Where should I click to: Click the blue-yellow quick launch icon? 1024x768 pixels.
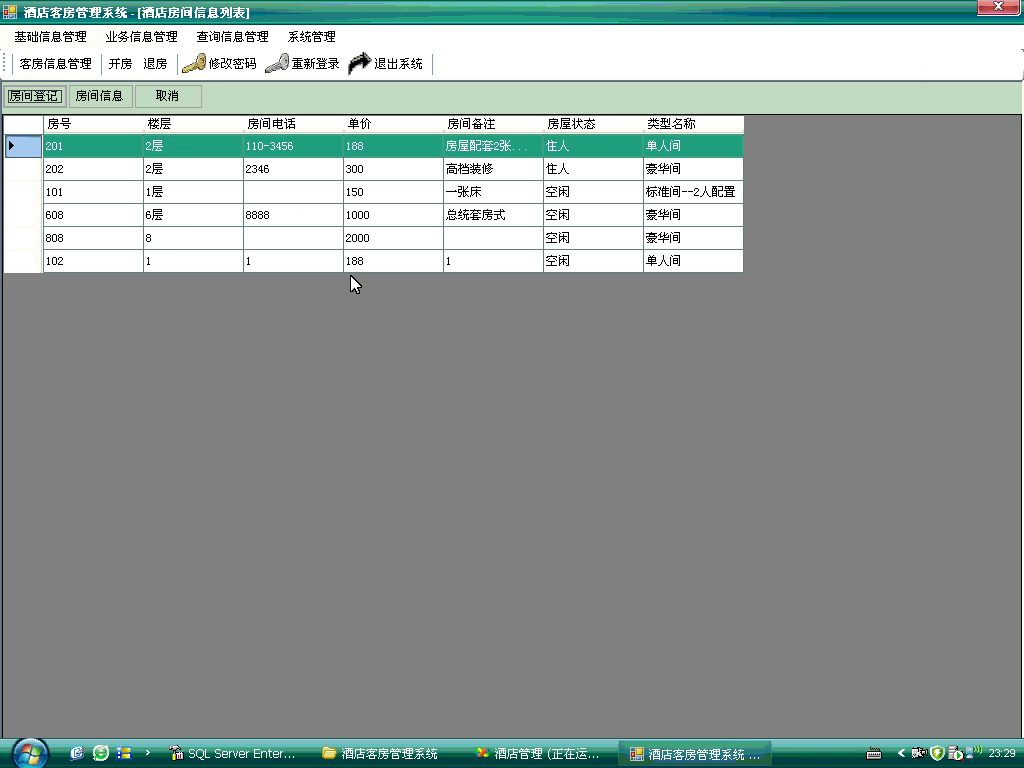point(123,753)
